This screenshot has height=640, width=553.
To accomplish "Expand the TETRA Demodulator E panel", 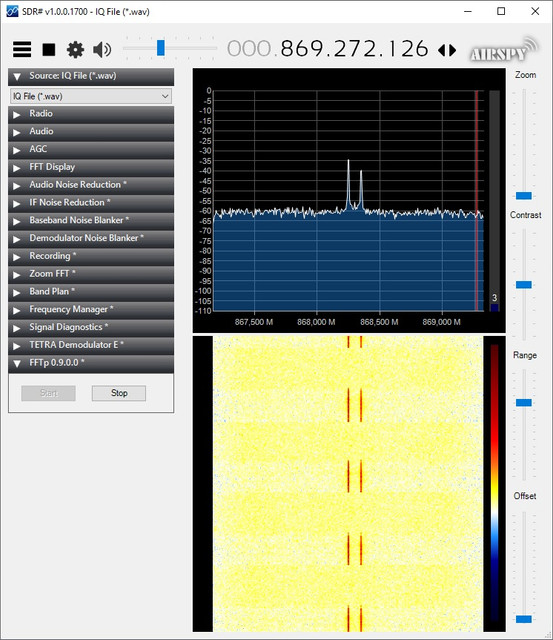I will (91, 345).
